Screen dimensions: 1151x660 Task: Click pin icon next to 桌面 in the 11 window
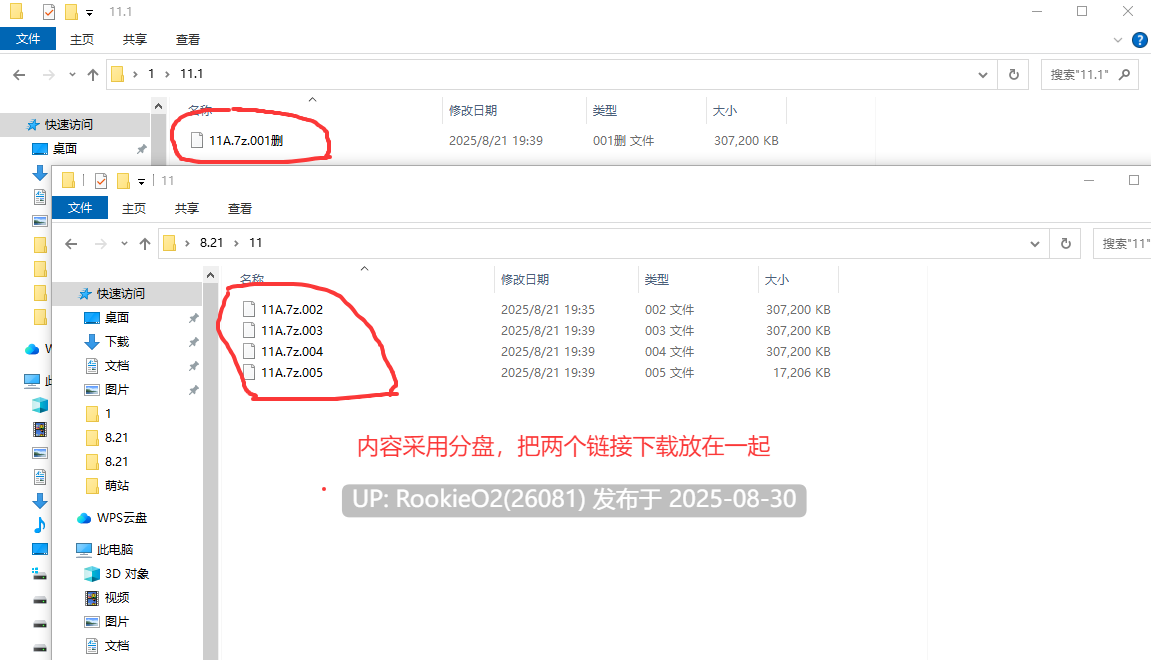point(193,318)
